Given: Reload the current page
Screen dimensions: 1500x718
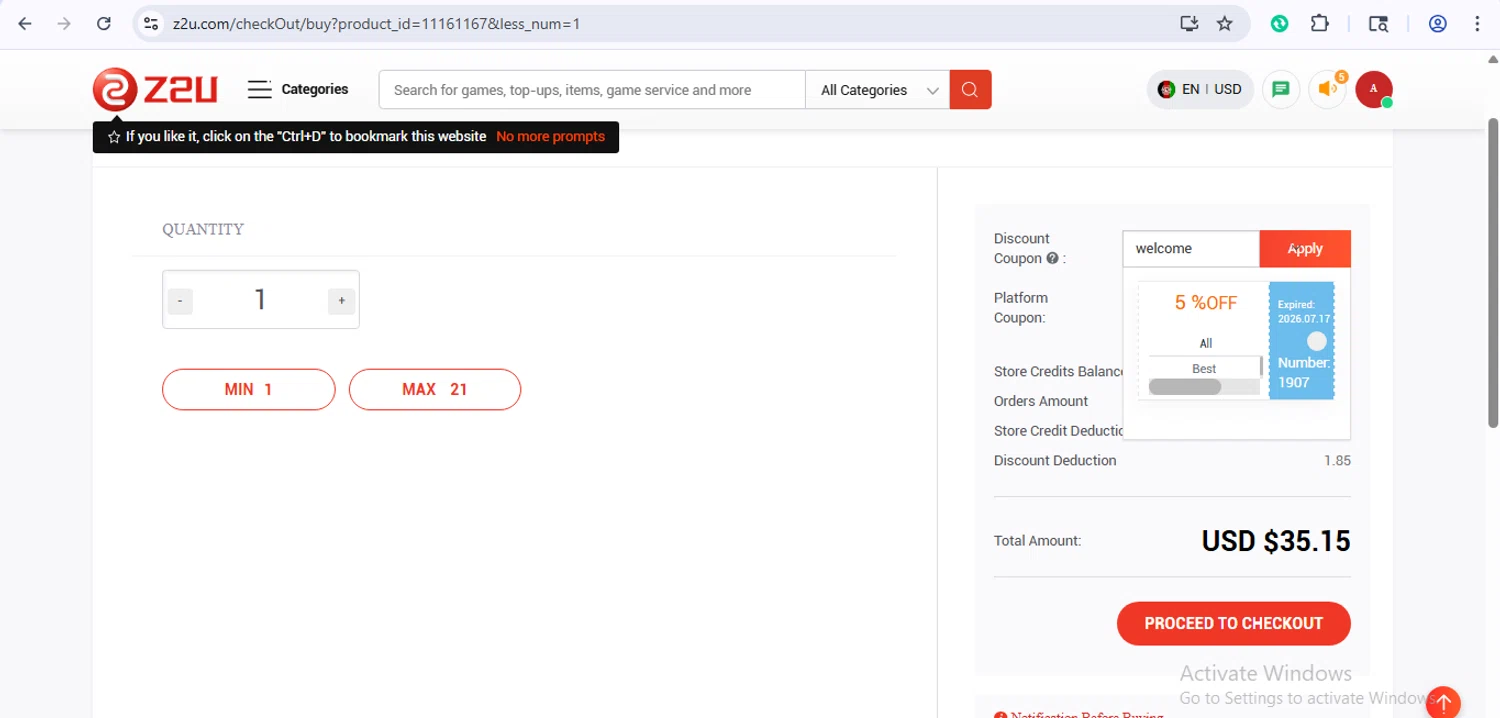Looking at the screenshot, I should click(x=104, y=24).
